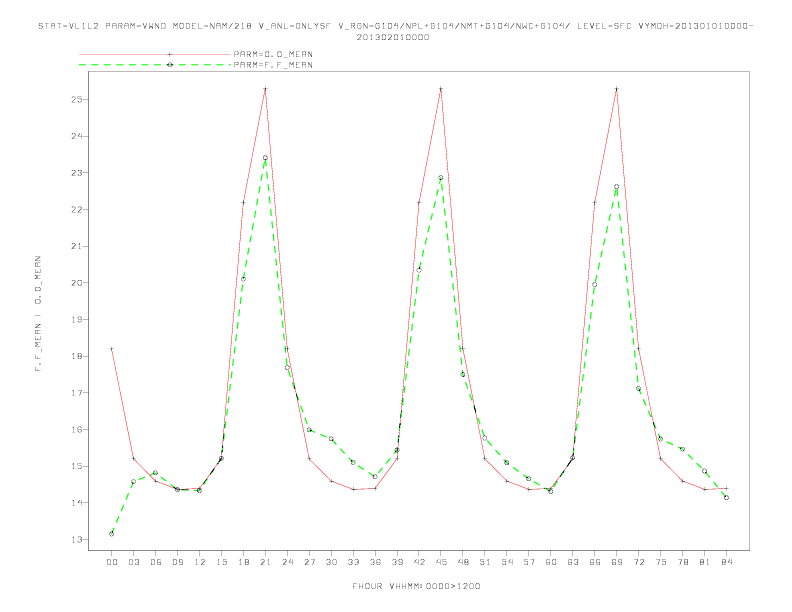Click x-axis tick label 63
The width and height of the screenshot is (792, 612).
(573, 562)
